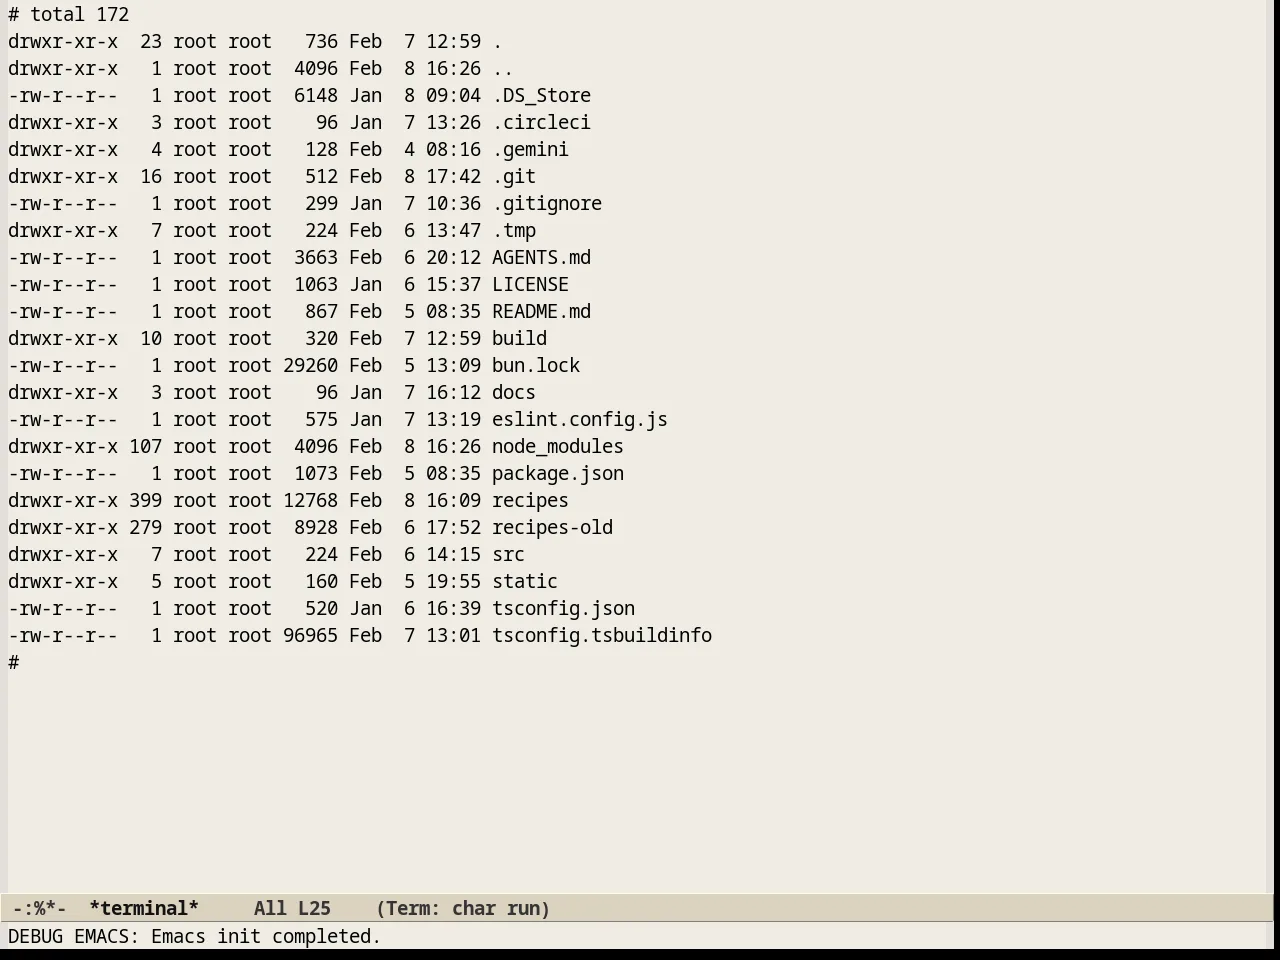Click the bun.lock file name

(536, 366)
